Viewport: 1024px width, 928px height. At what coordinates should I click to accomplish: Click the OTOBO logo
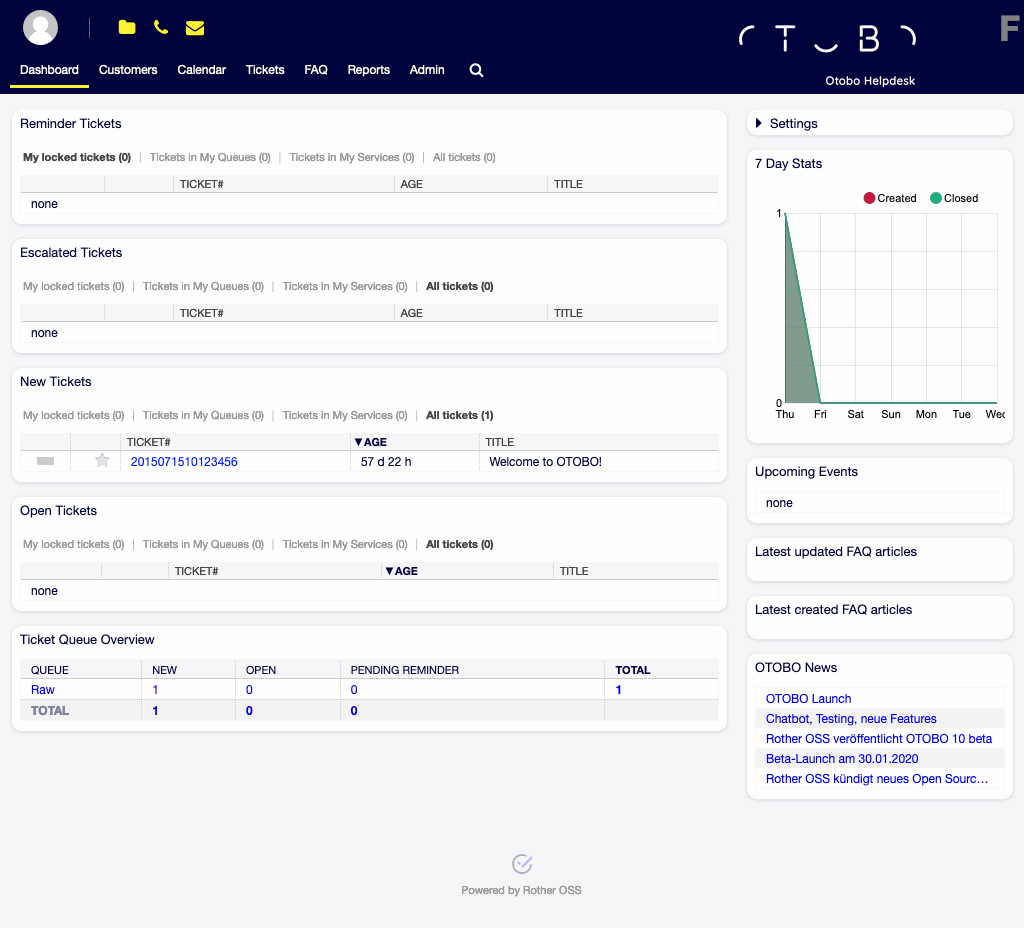tap(827, 38)
